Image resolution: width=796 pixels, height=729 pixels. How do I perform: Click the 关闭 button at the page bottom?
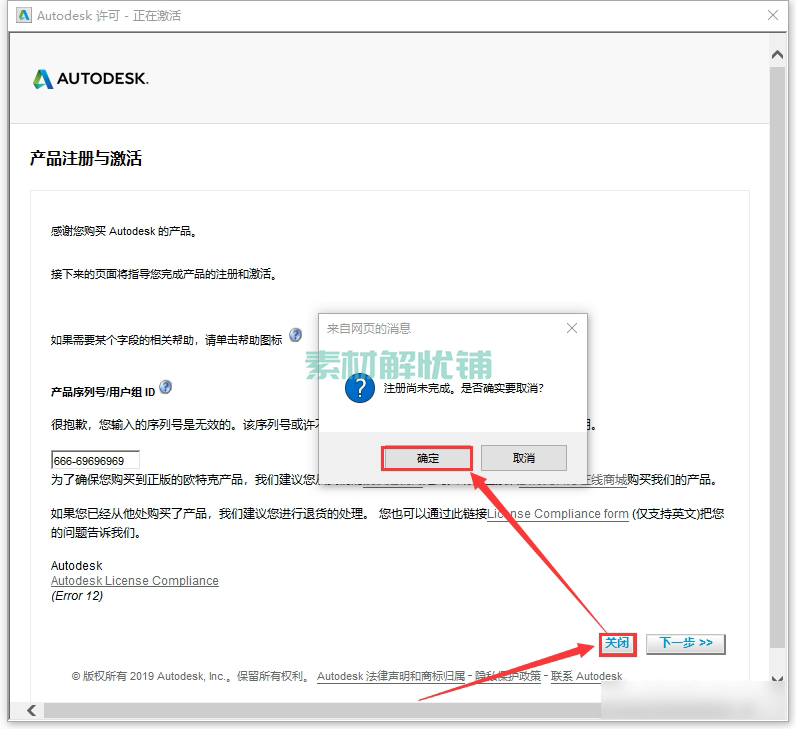pyautogui.click(x=617, y=644)
